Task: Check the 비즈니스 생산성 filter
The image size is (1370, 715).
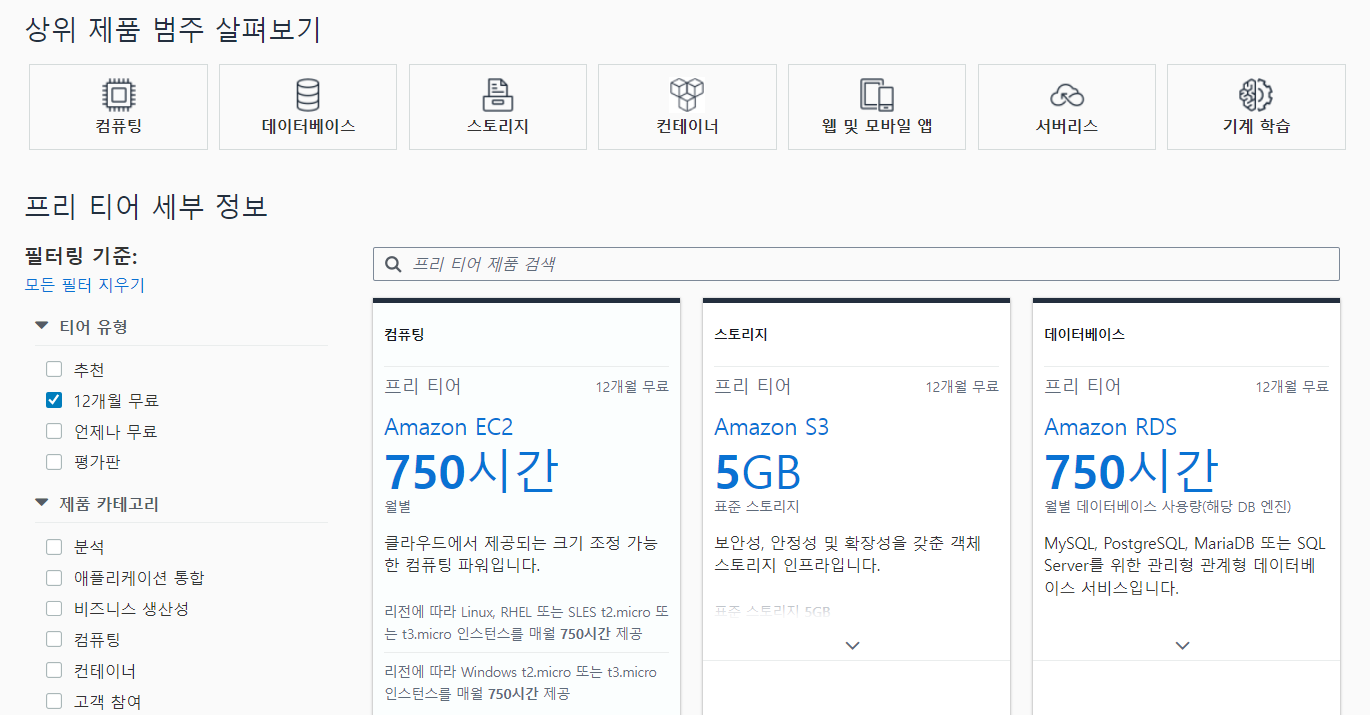Action: [54, 609]
